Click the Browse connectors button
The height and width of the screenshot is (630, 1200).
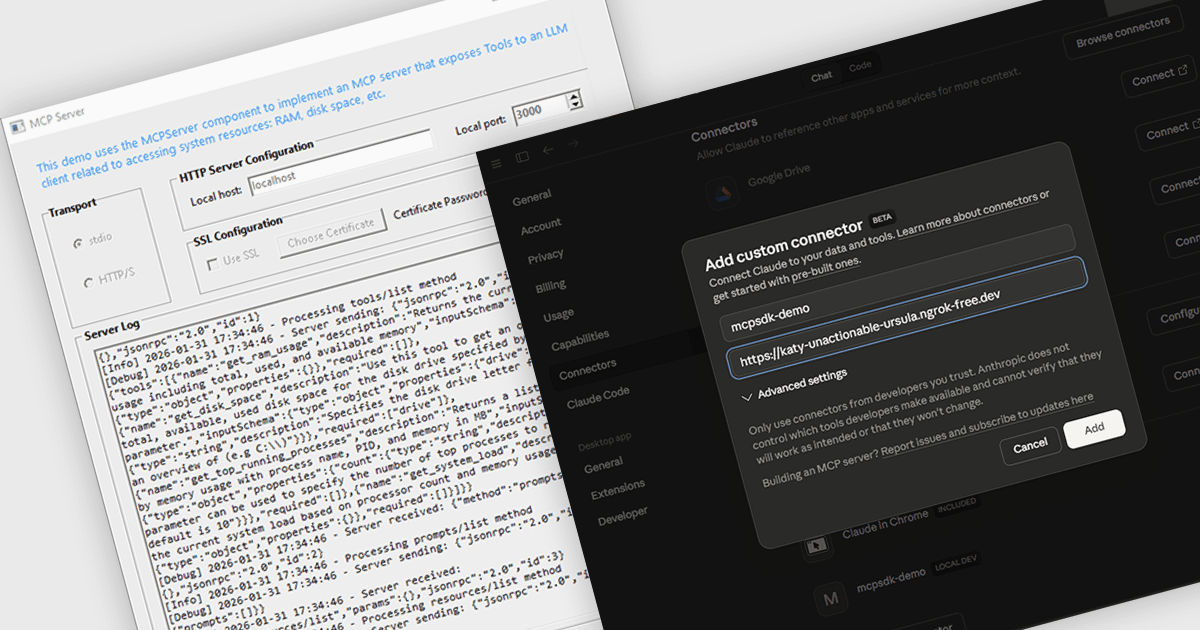click(1122, 32)
